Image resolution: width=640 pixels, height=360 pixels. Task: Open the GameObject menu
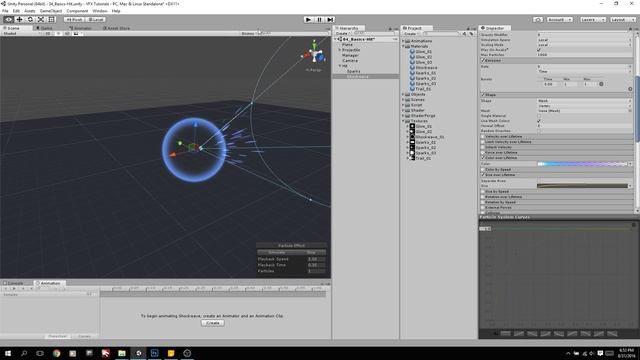tap(51, 11)
